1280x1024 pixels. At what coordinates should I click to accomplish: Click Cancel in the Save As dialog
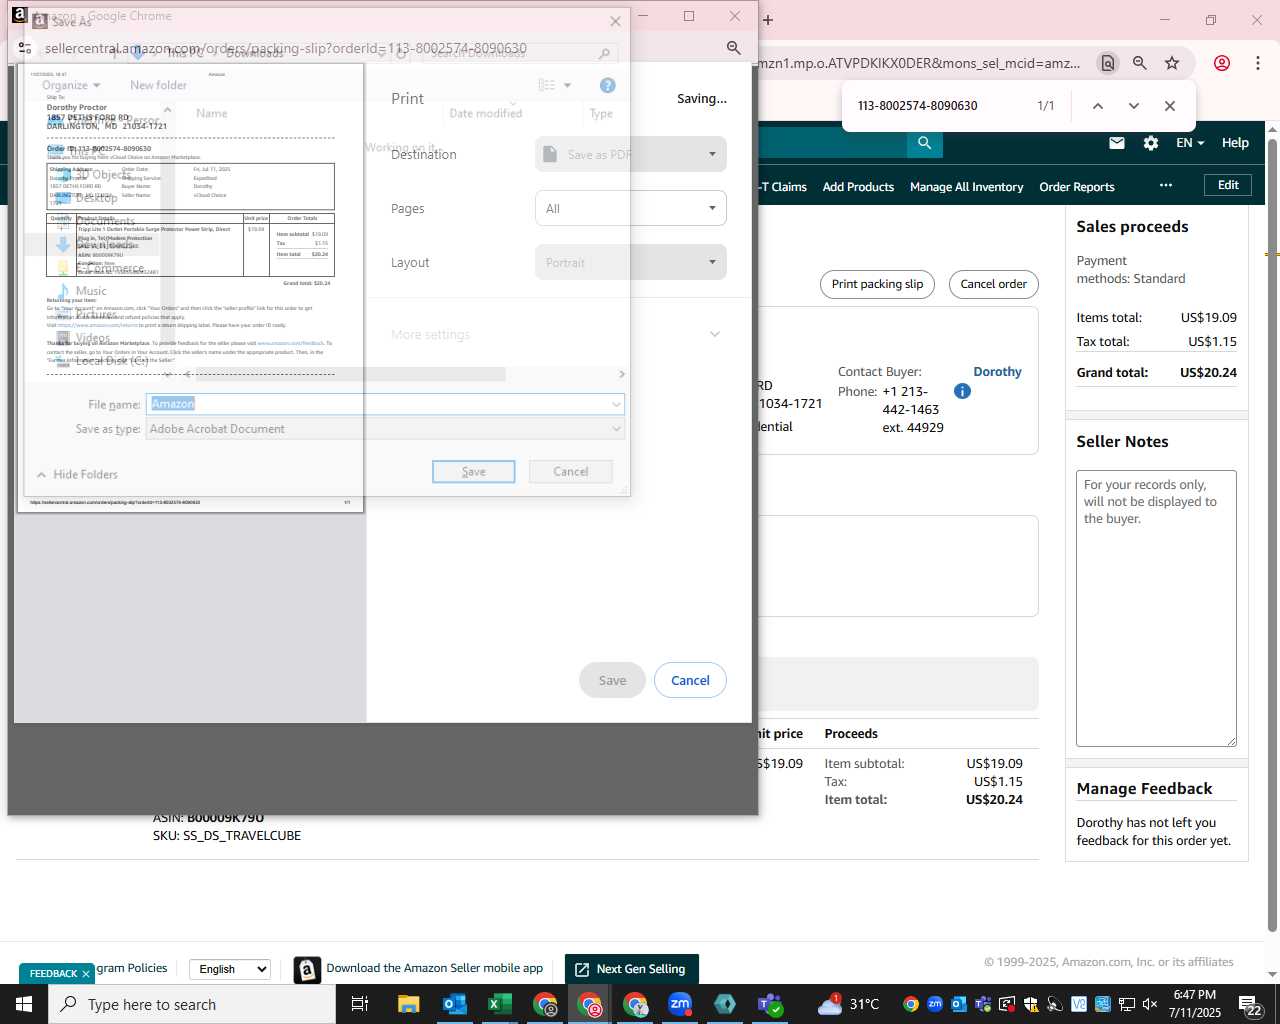tap(571, 471)
